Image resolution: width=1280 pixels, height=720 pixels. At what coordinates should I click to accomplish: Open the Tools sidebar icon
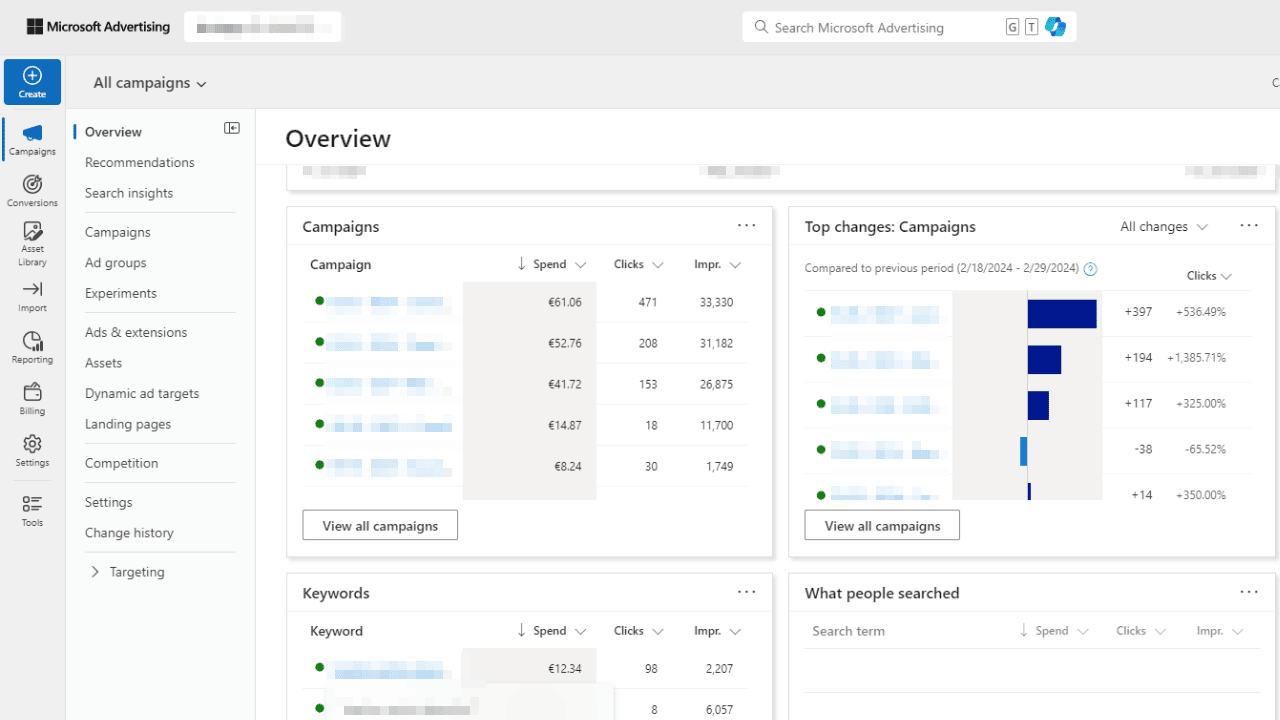32,510
